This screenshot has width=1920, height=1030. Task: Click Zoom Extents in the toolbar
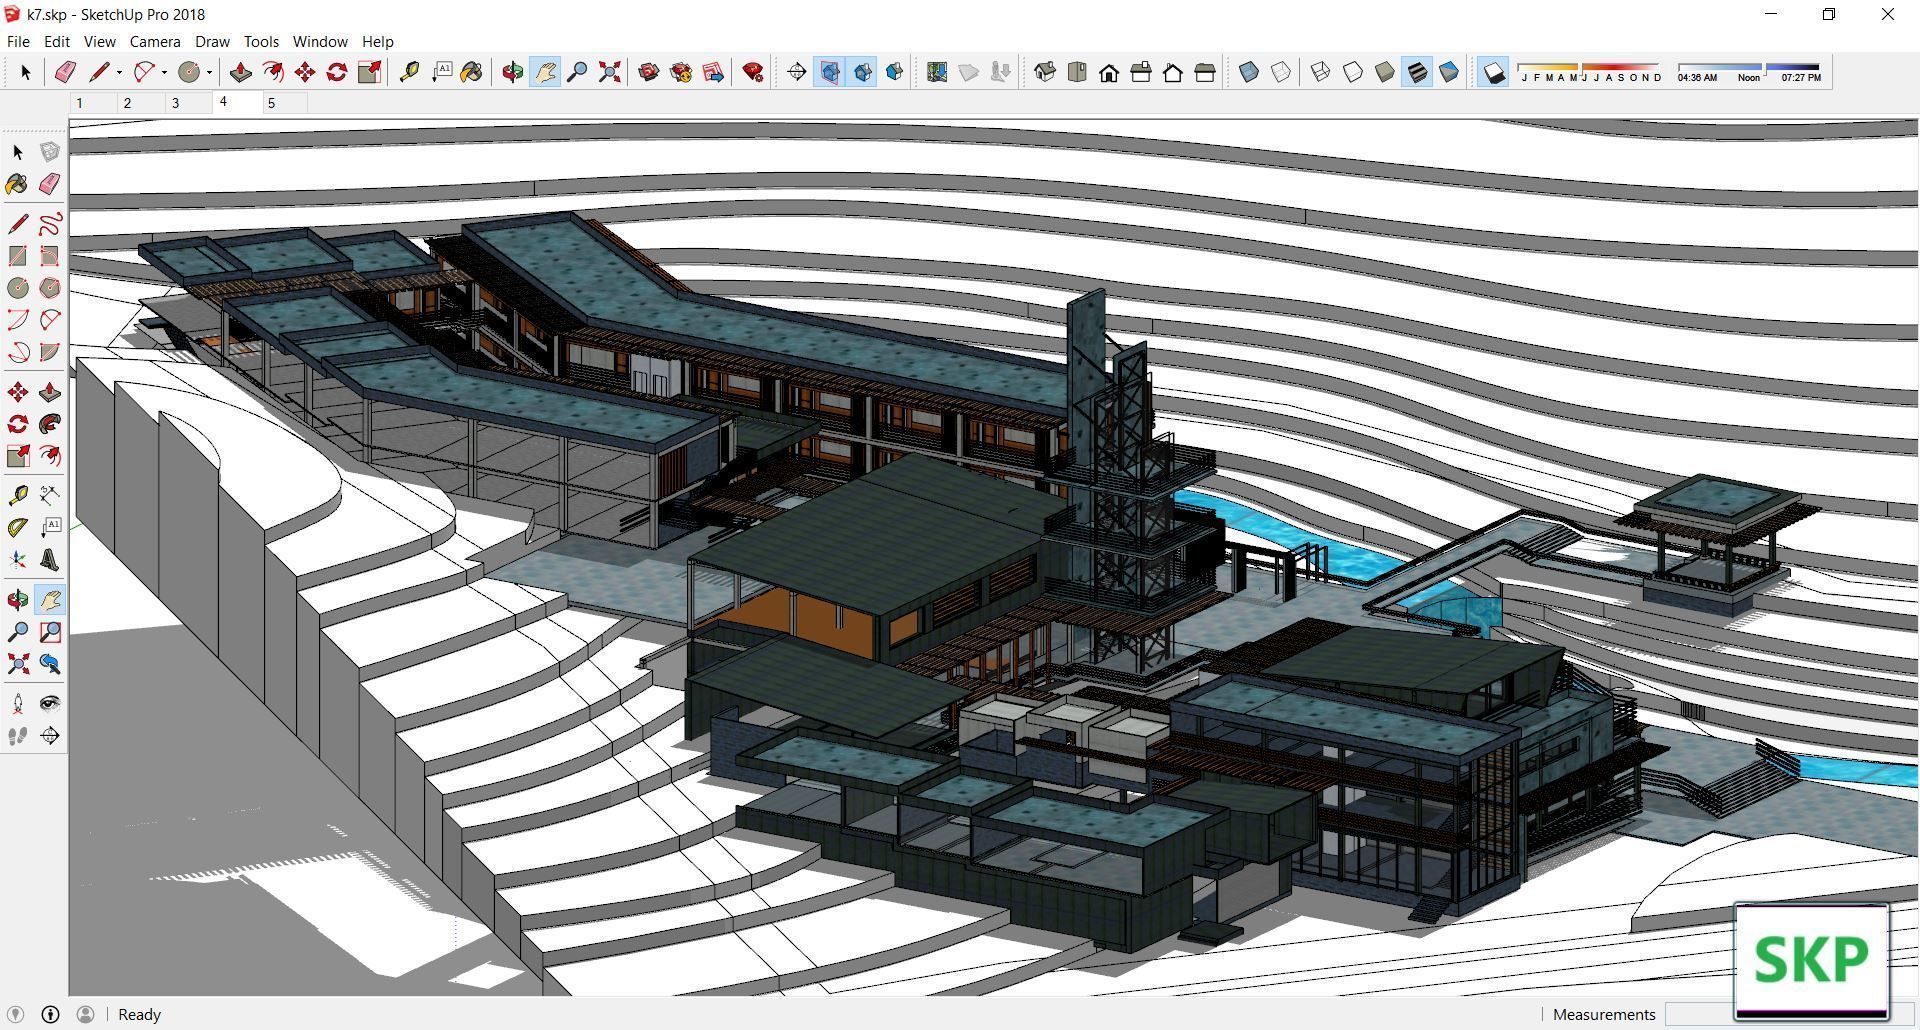609,72
